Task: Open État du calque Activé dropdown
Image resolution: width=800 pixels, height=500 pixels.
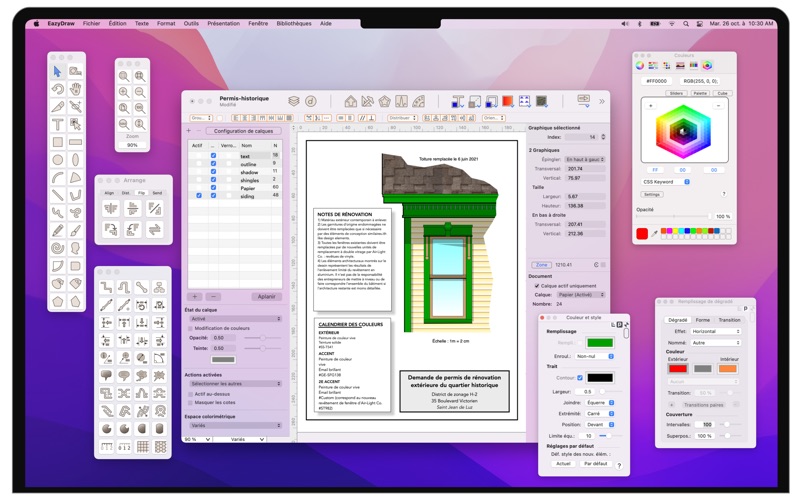Action: pos(235,318)
